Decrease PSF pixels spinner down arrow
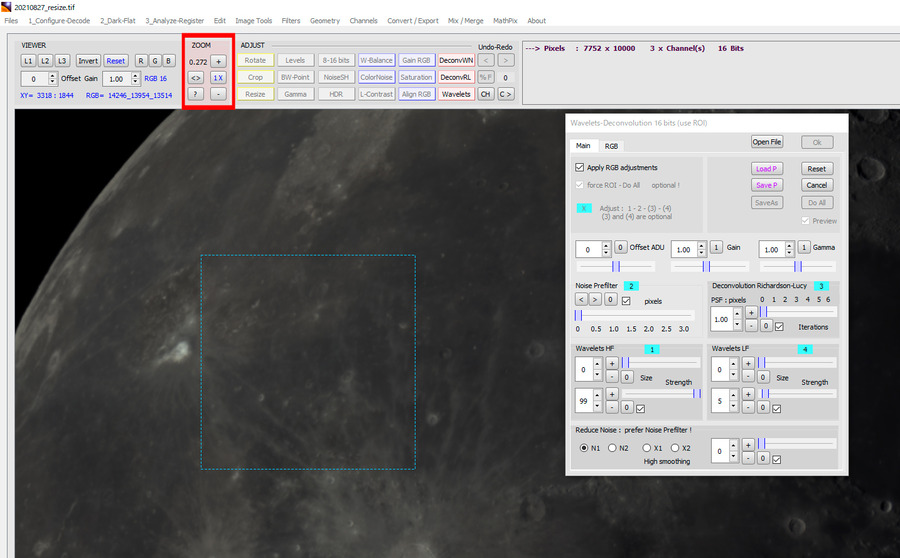900x558 pixels. pyautogui.click(x=738, y=325)
